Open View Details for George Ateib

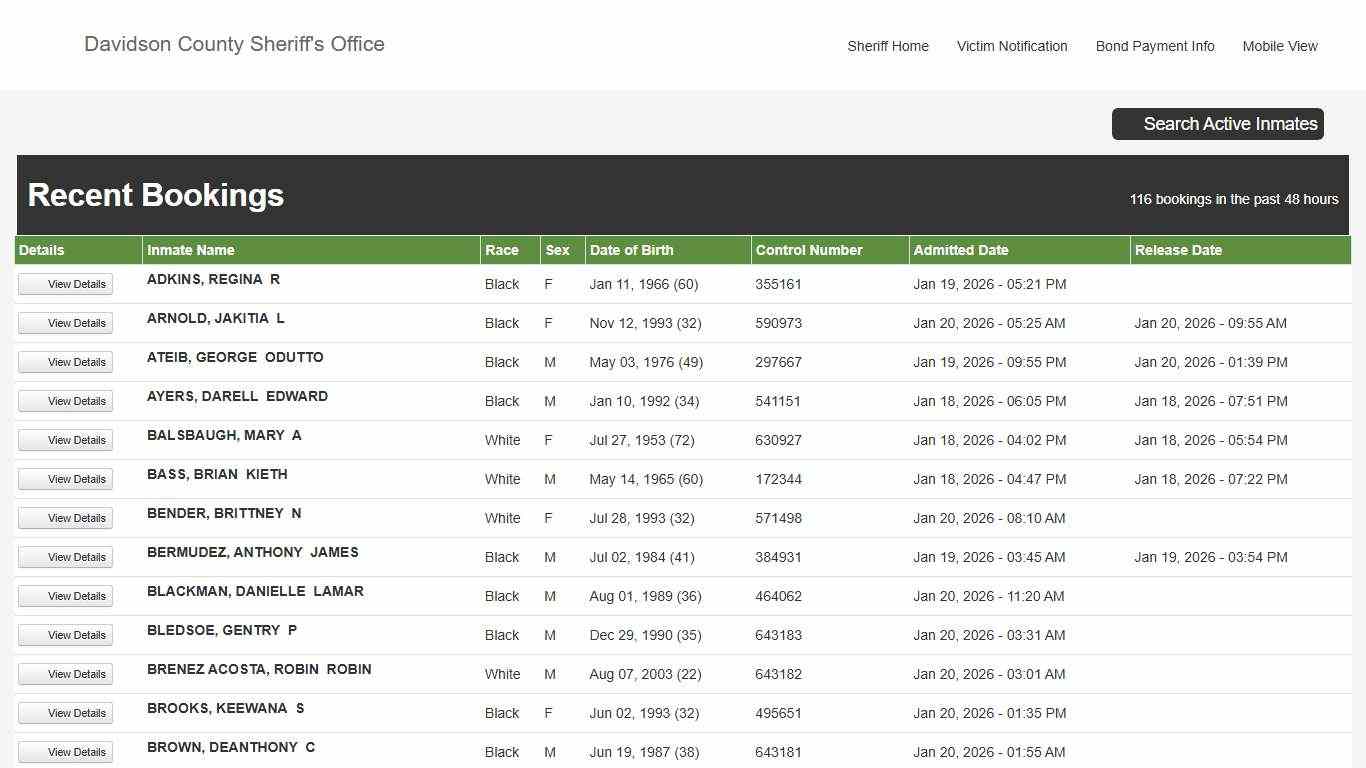tap(66, 362)
